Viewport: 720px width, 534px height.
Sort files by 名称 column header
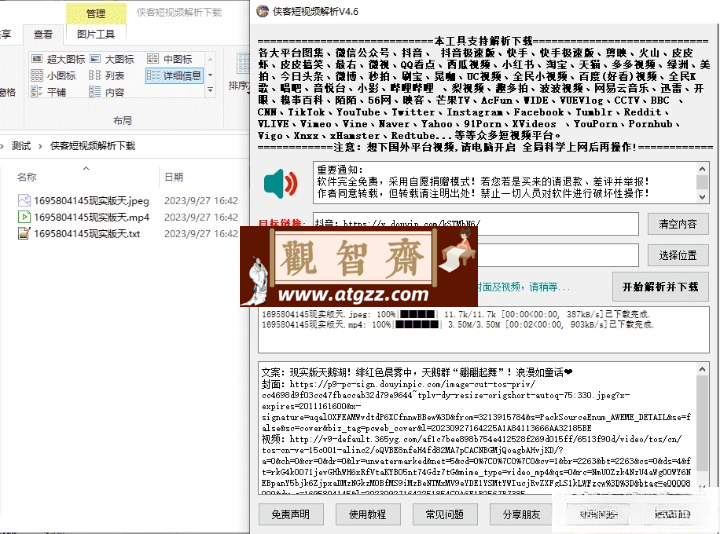click(x=27, y=177)
